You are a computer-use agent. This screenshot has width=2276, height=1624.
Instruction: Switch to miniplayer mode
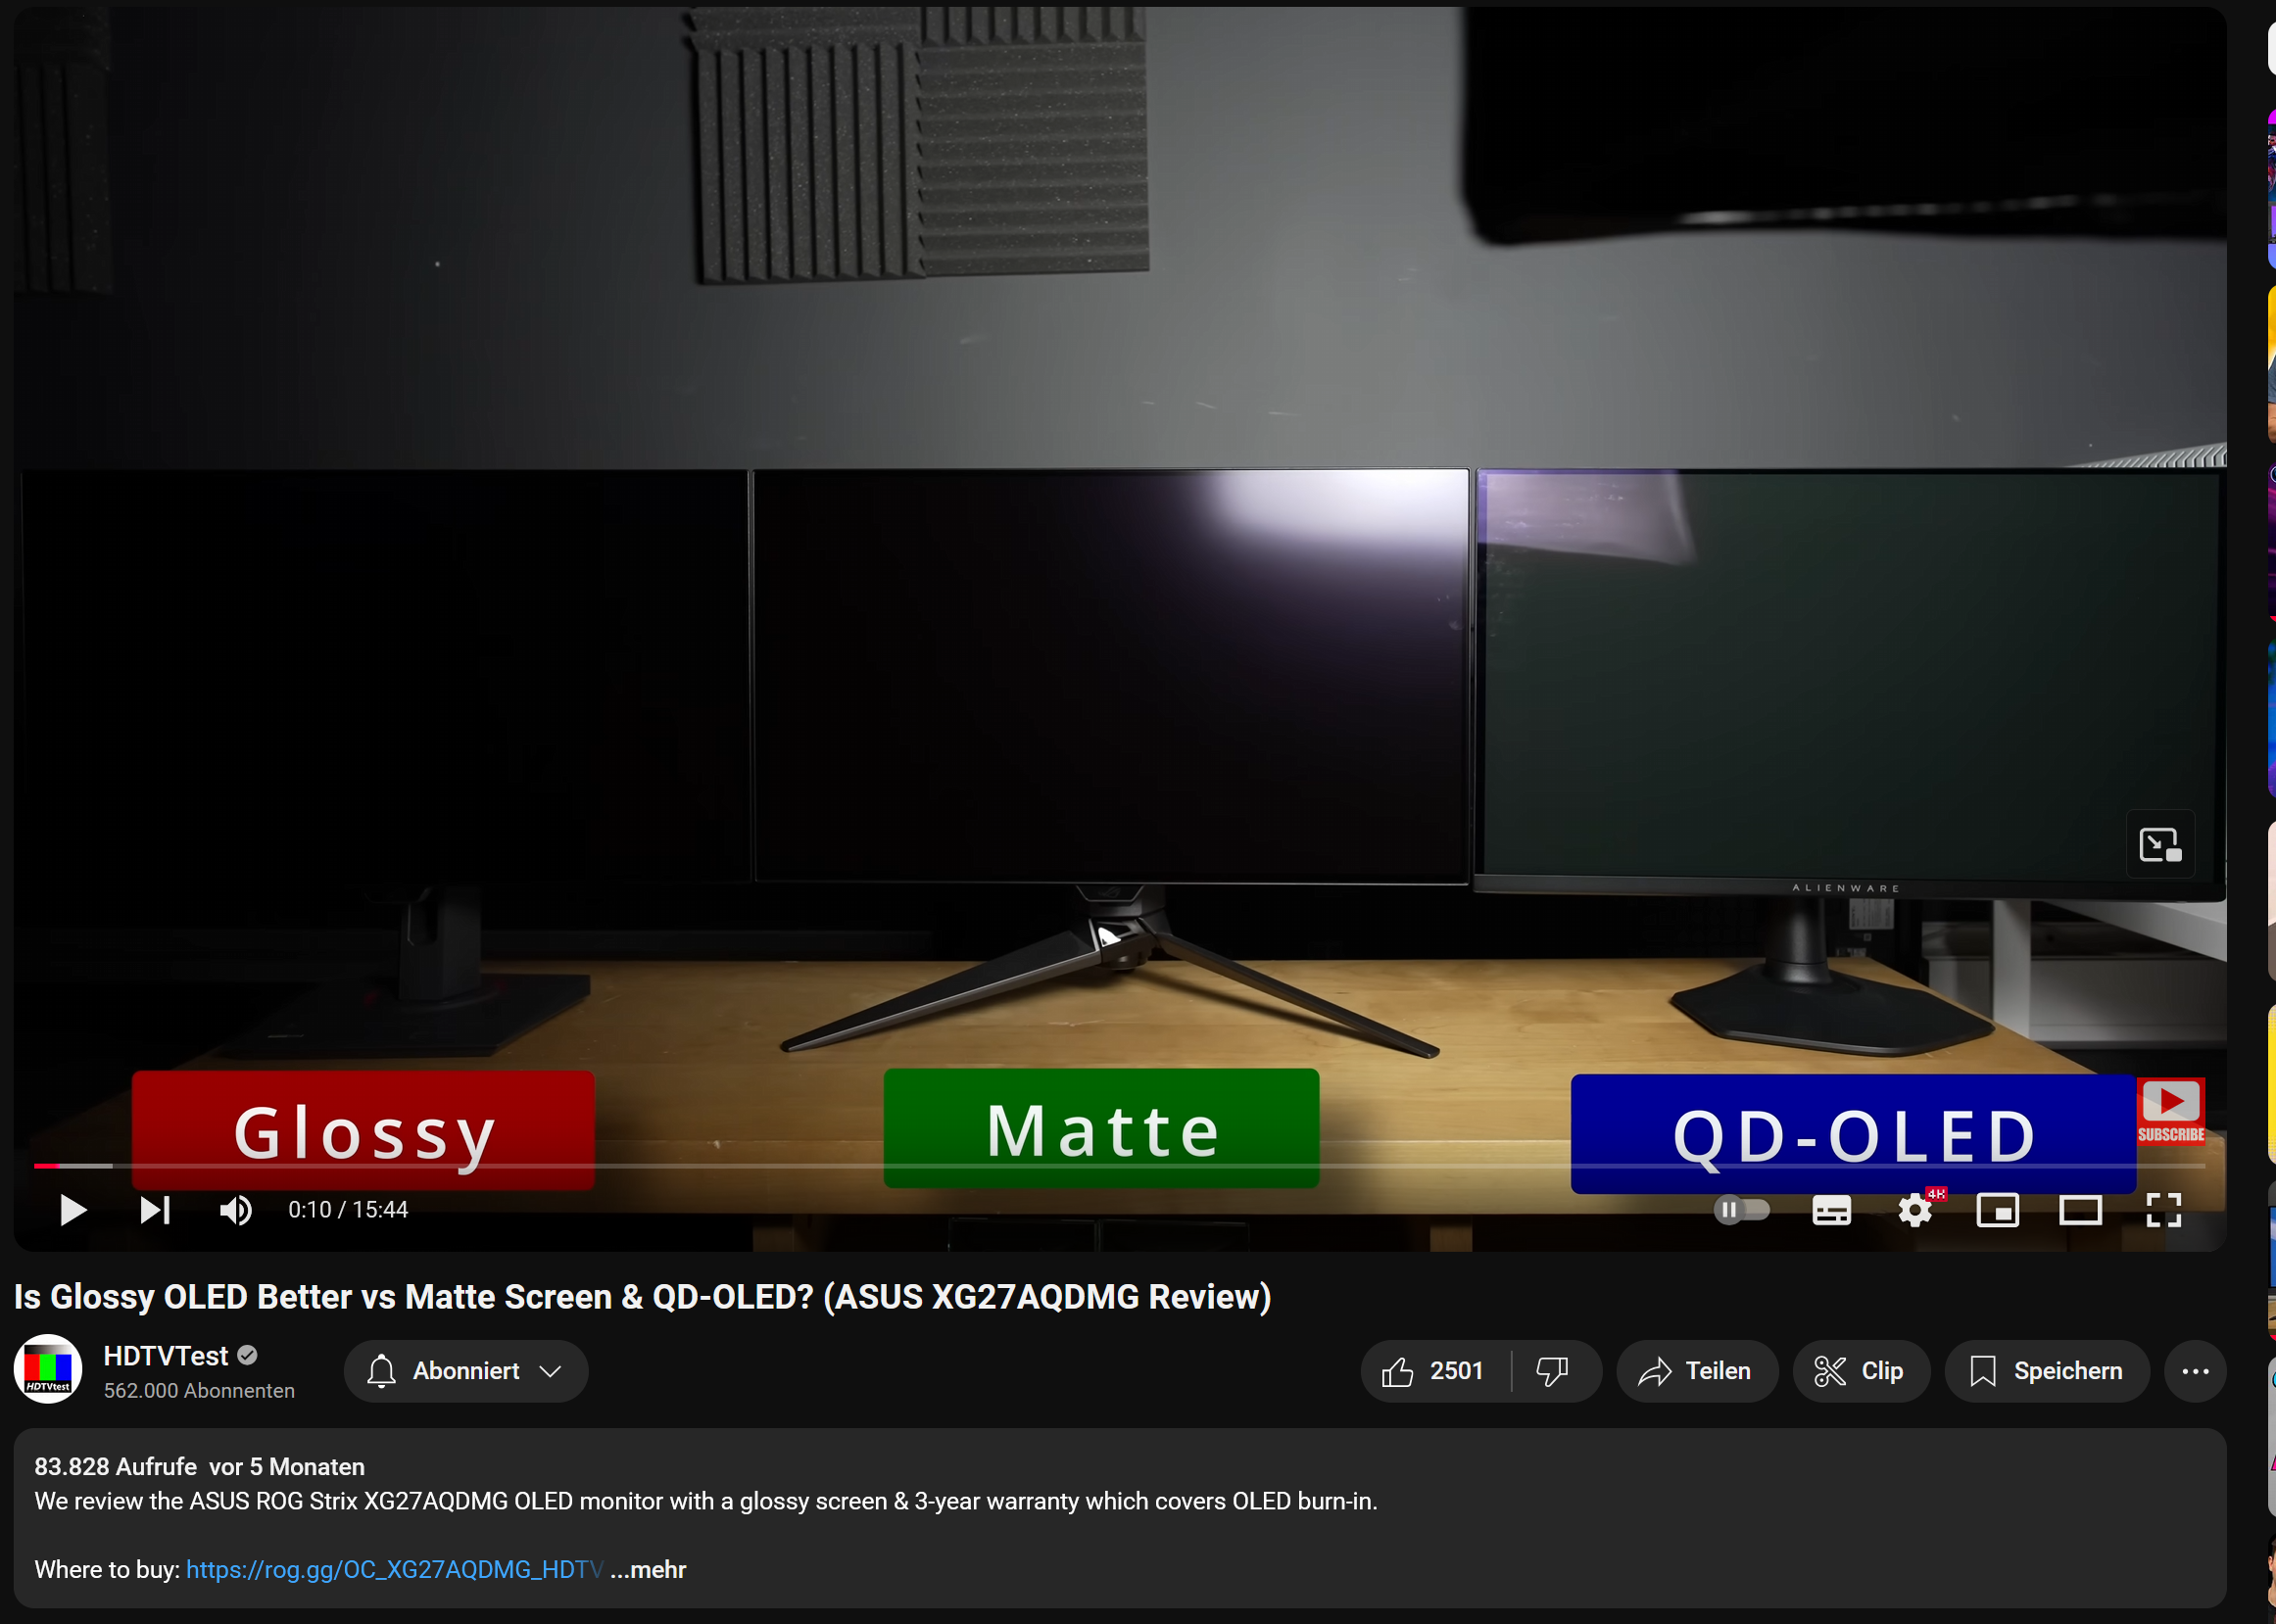pyautogui.click(x=1997, y=1210)
